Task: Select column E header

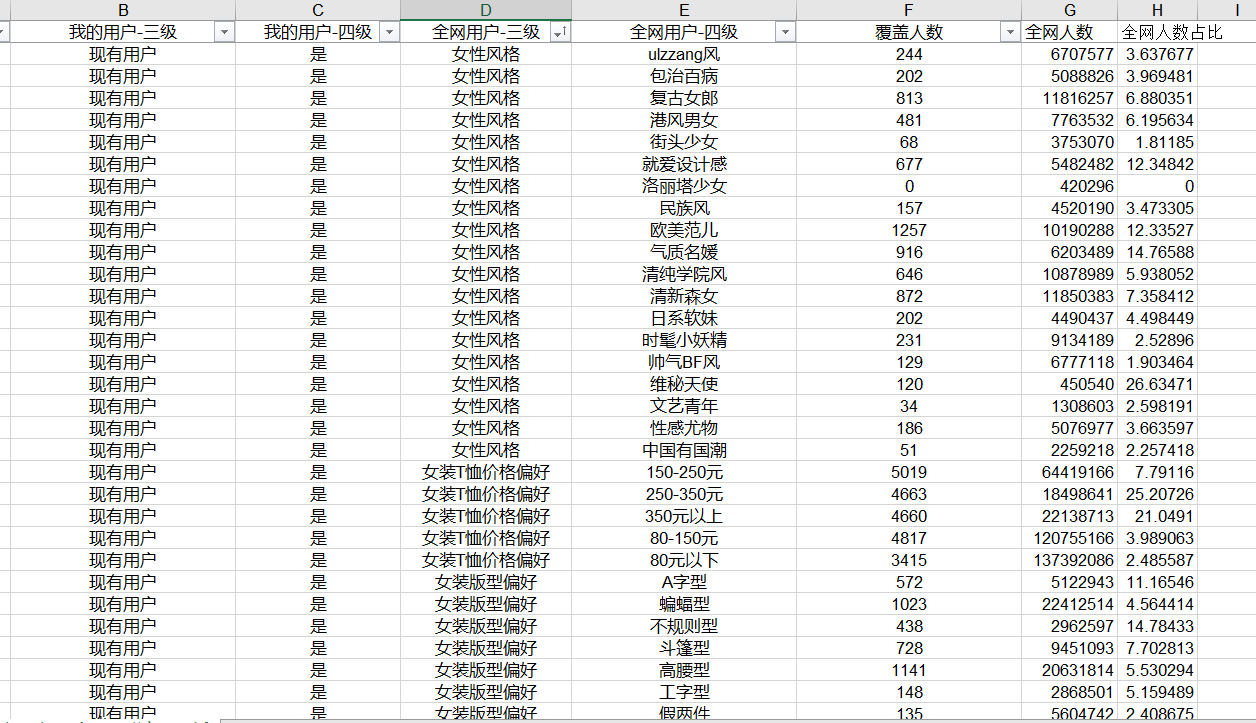Action: tap(684, 10)
